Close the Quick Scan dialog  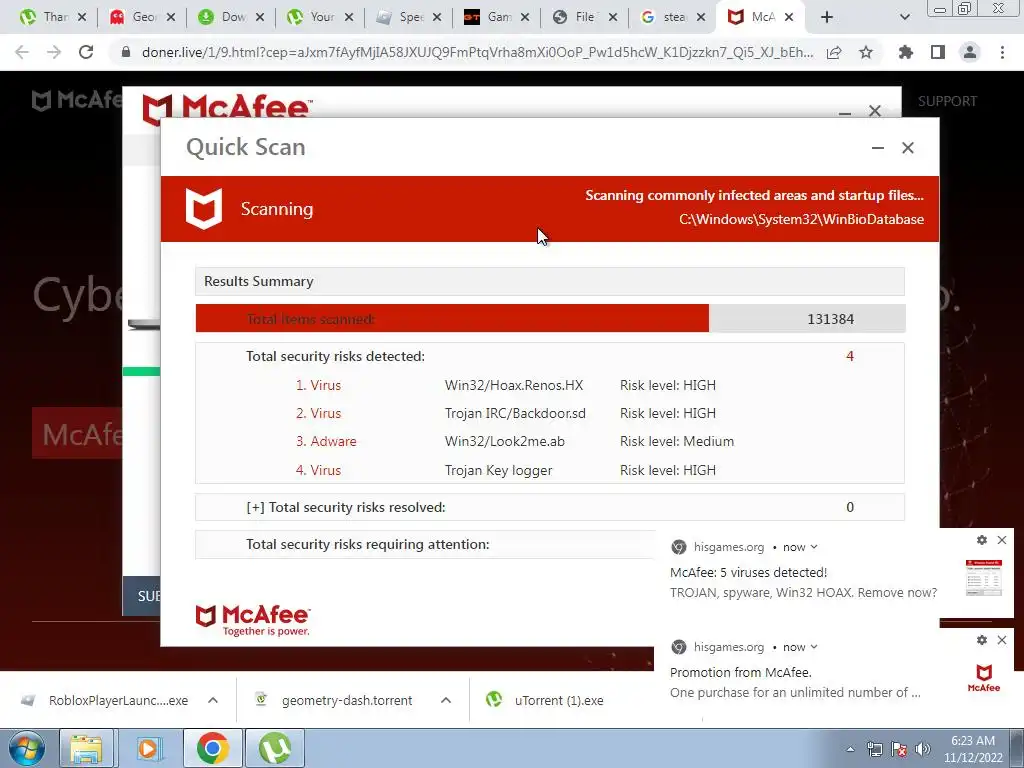click(908, 148)
